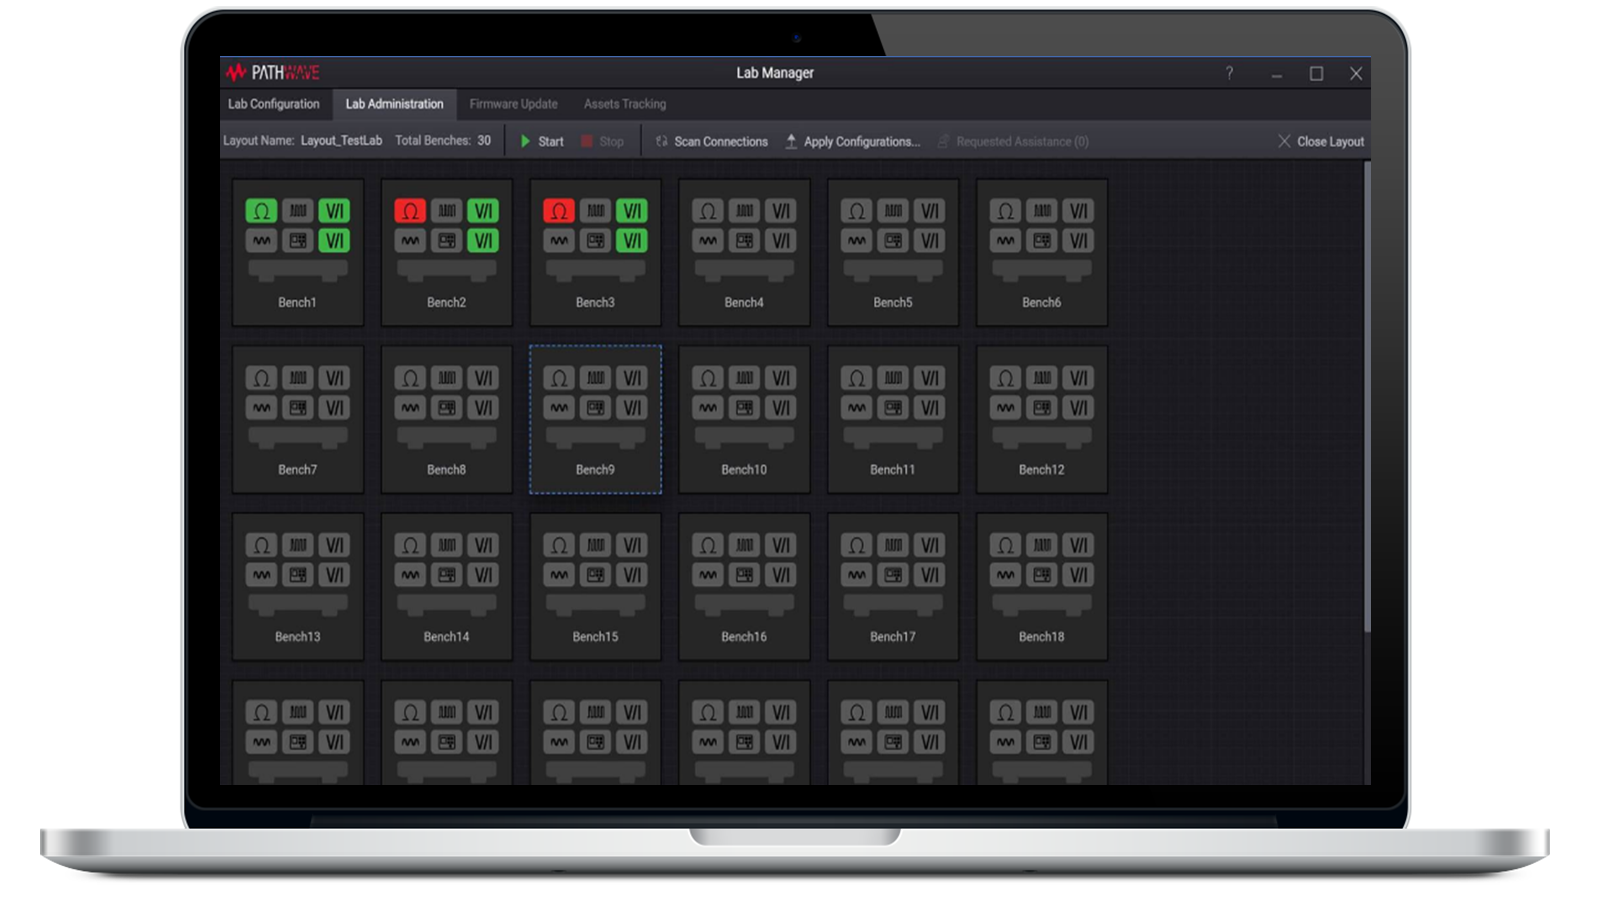The width and height of the screenshot is (1600, 900).
Task: Click the oscilloscope icon in Bench5
Action: click(893, 241)
